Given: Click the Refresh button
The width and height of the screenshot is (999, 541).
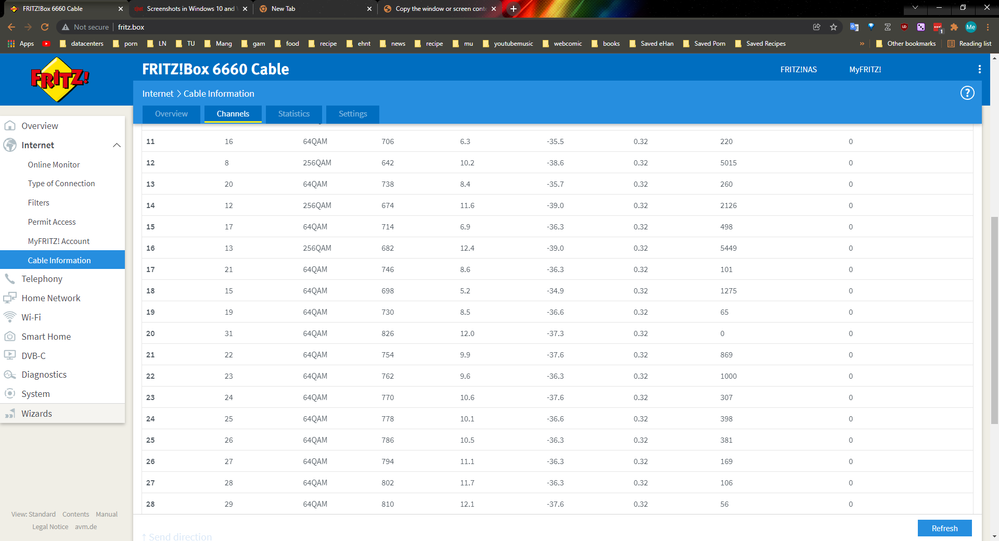Looking at the screenshot, I should pos(944,528).
